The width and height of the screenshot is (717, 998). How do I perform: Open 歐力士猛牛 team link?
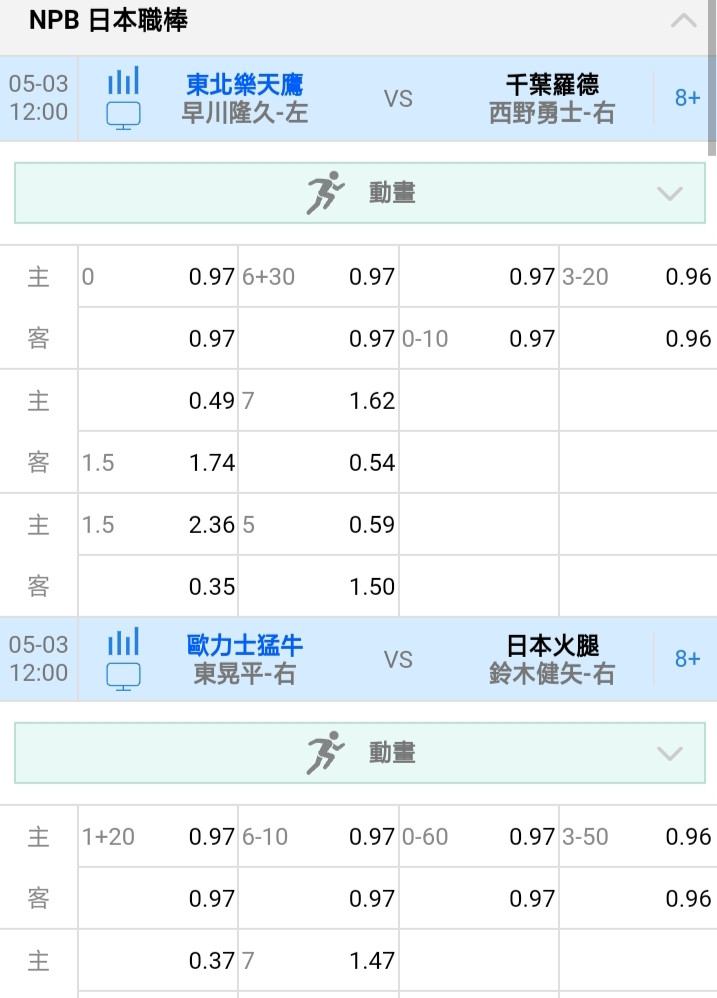(244, 645)
